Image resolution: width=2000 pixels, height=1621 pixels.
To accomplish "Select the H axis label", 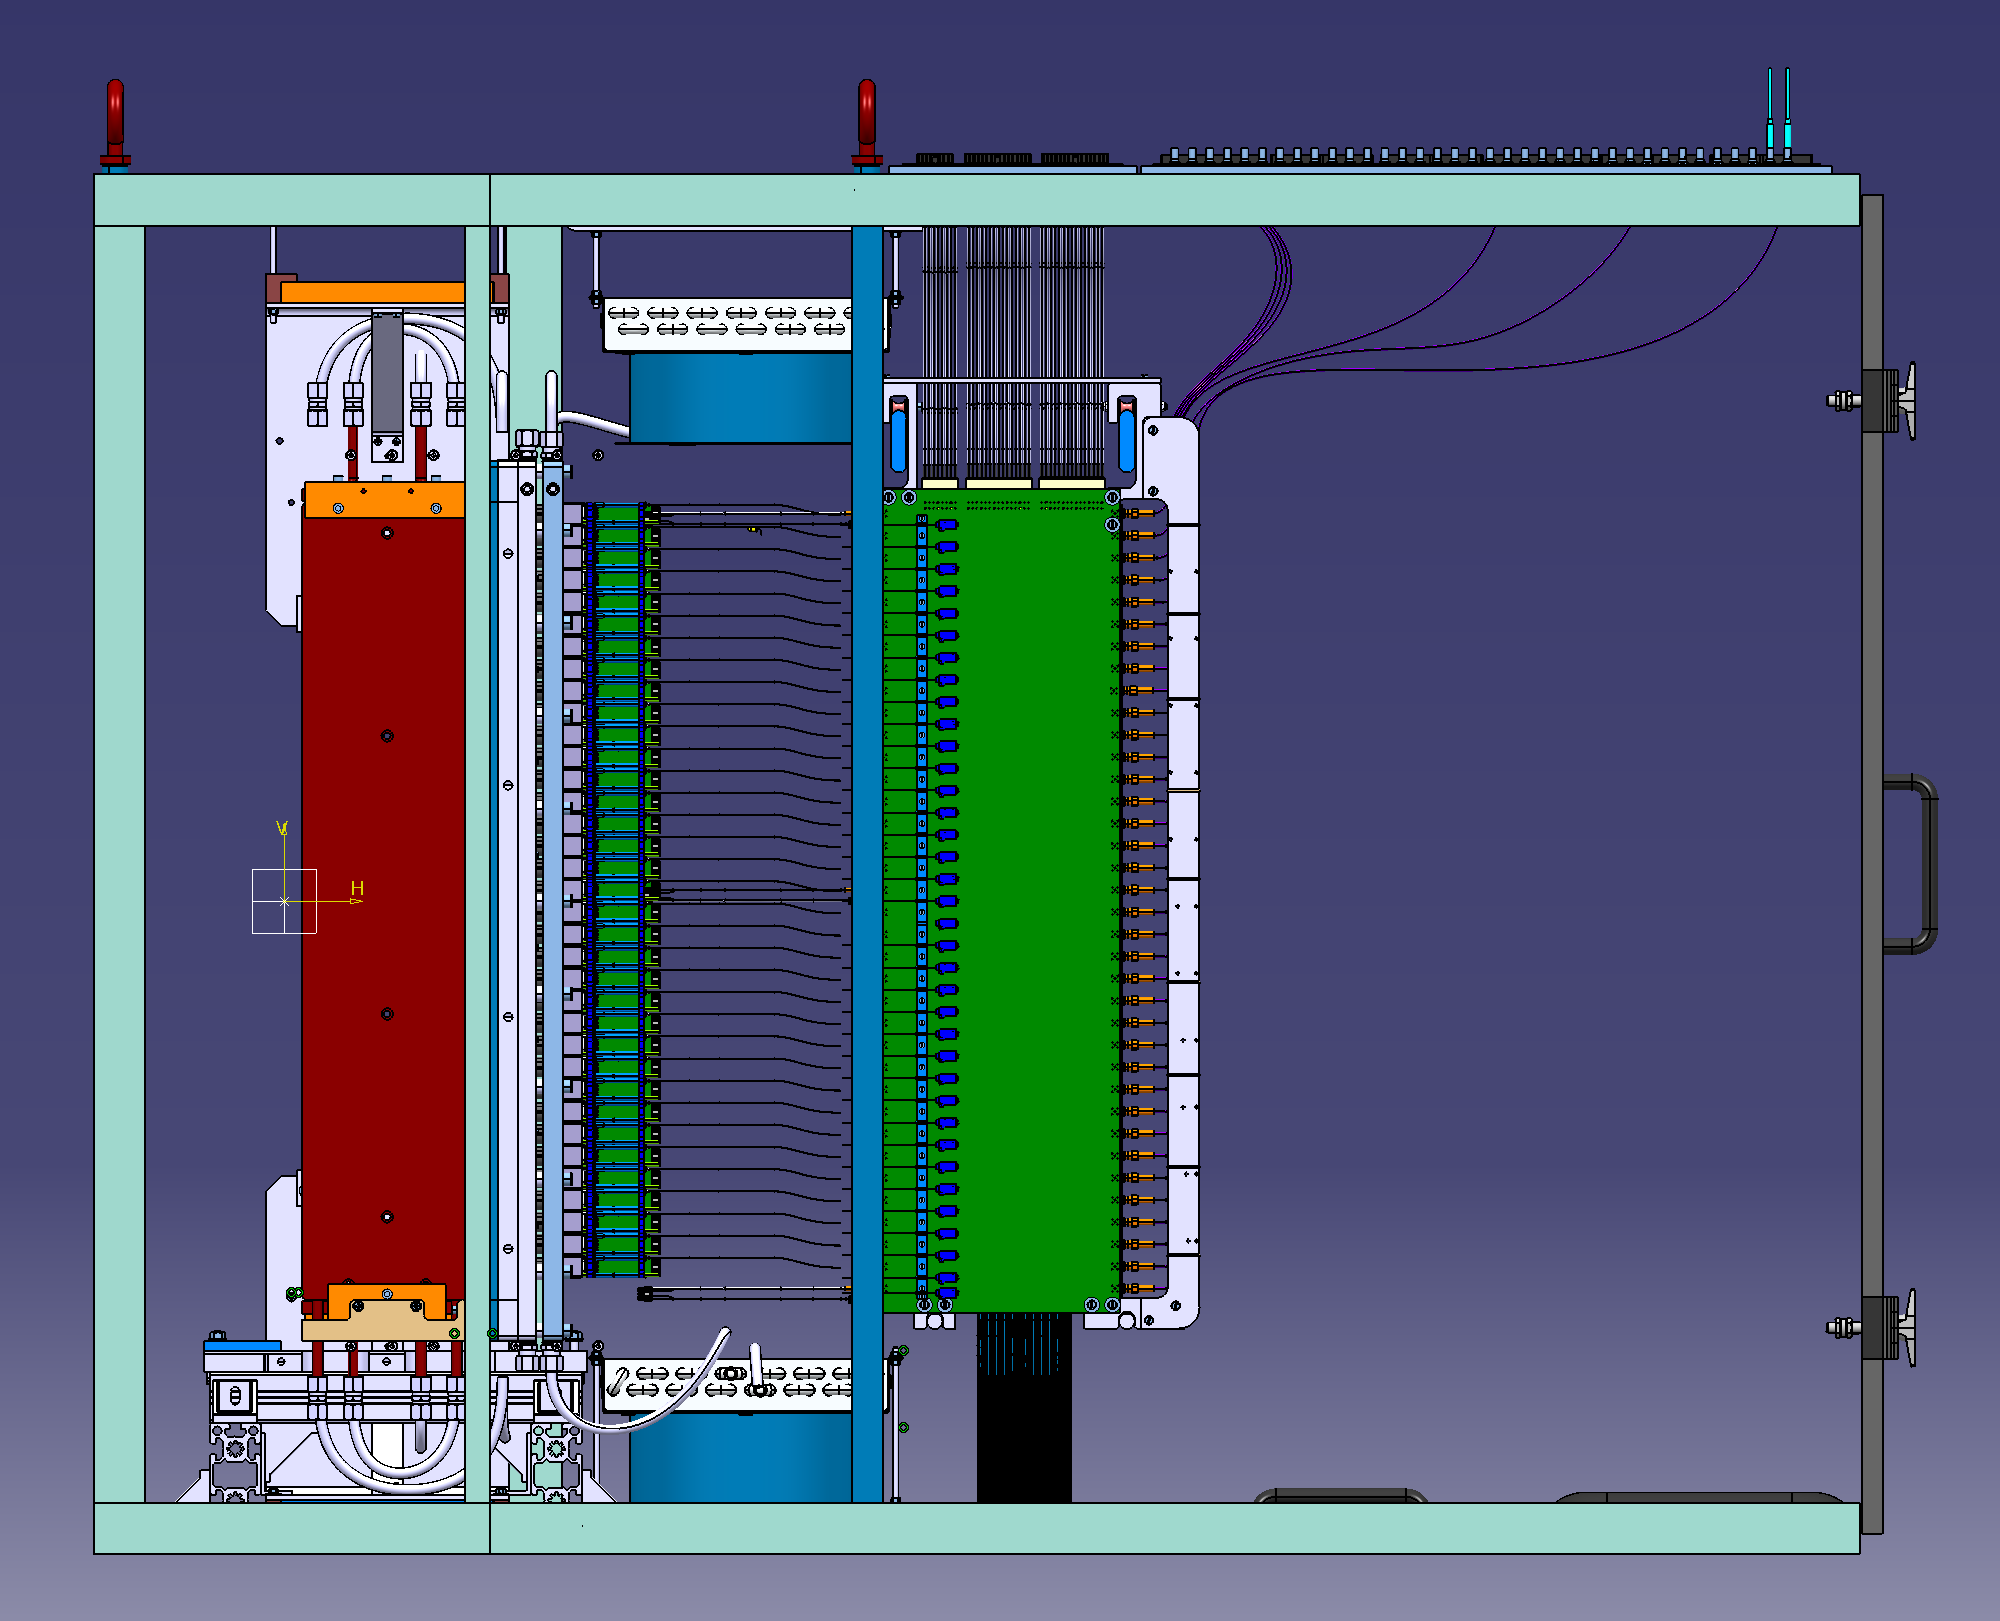I will click(x=357, y=888).
